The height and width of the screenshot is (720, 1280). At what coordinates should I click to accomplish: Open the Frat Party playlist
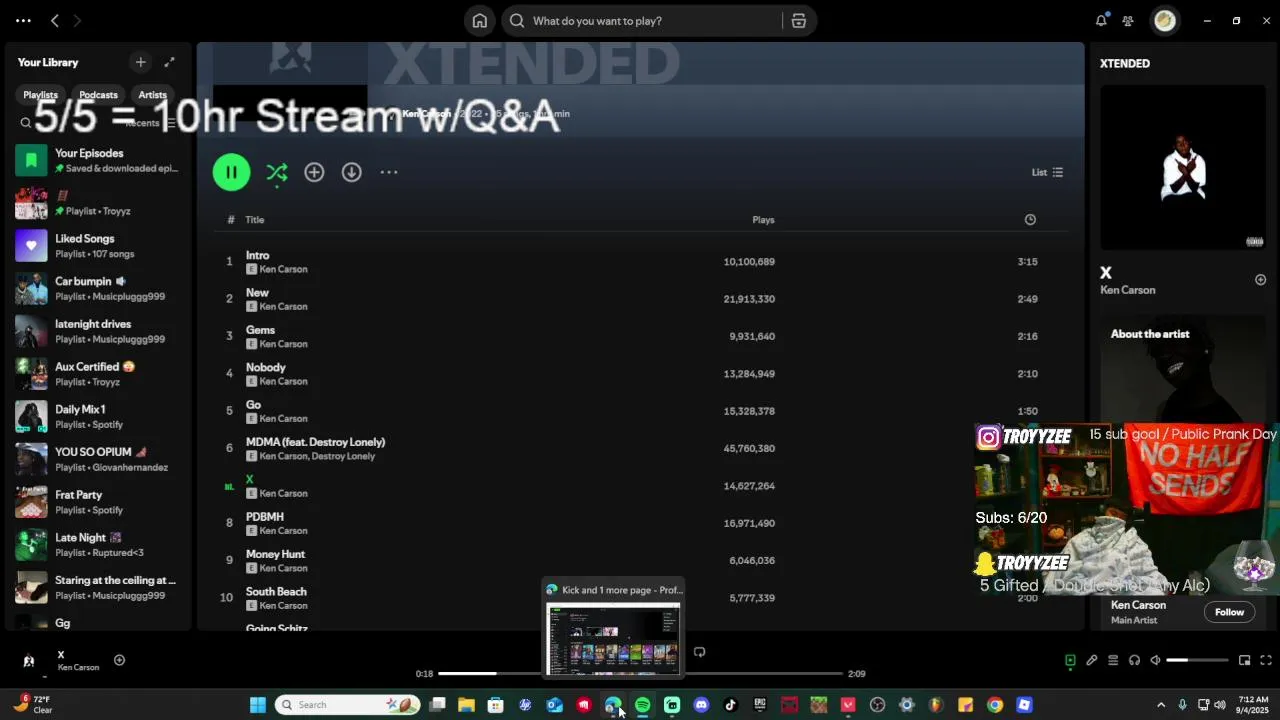(98, 502)
